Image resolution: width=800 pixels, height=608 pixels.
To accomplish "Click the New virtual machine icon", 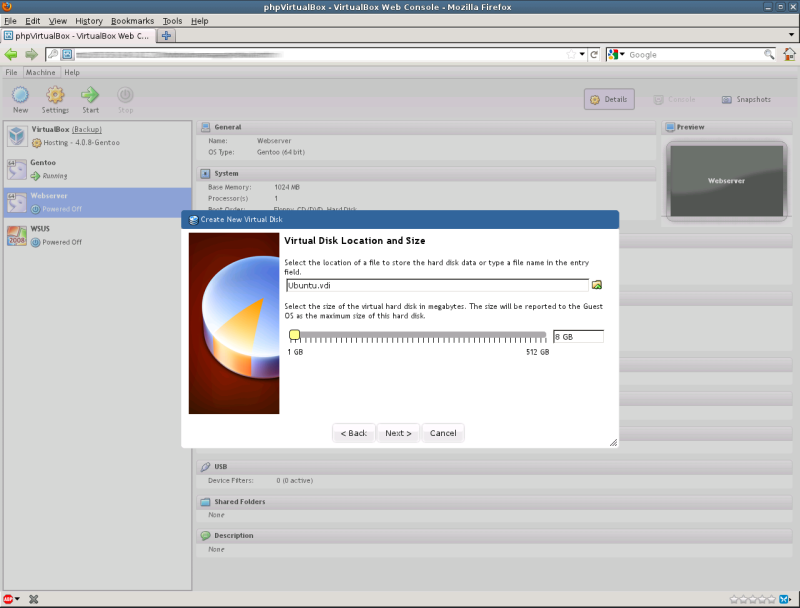I will pyautogui.click(x=20, y=95).
